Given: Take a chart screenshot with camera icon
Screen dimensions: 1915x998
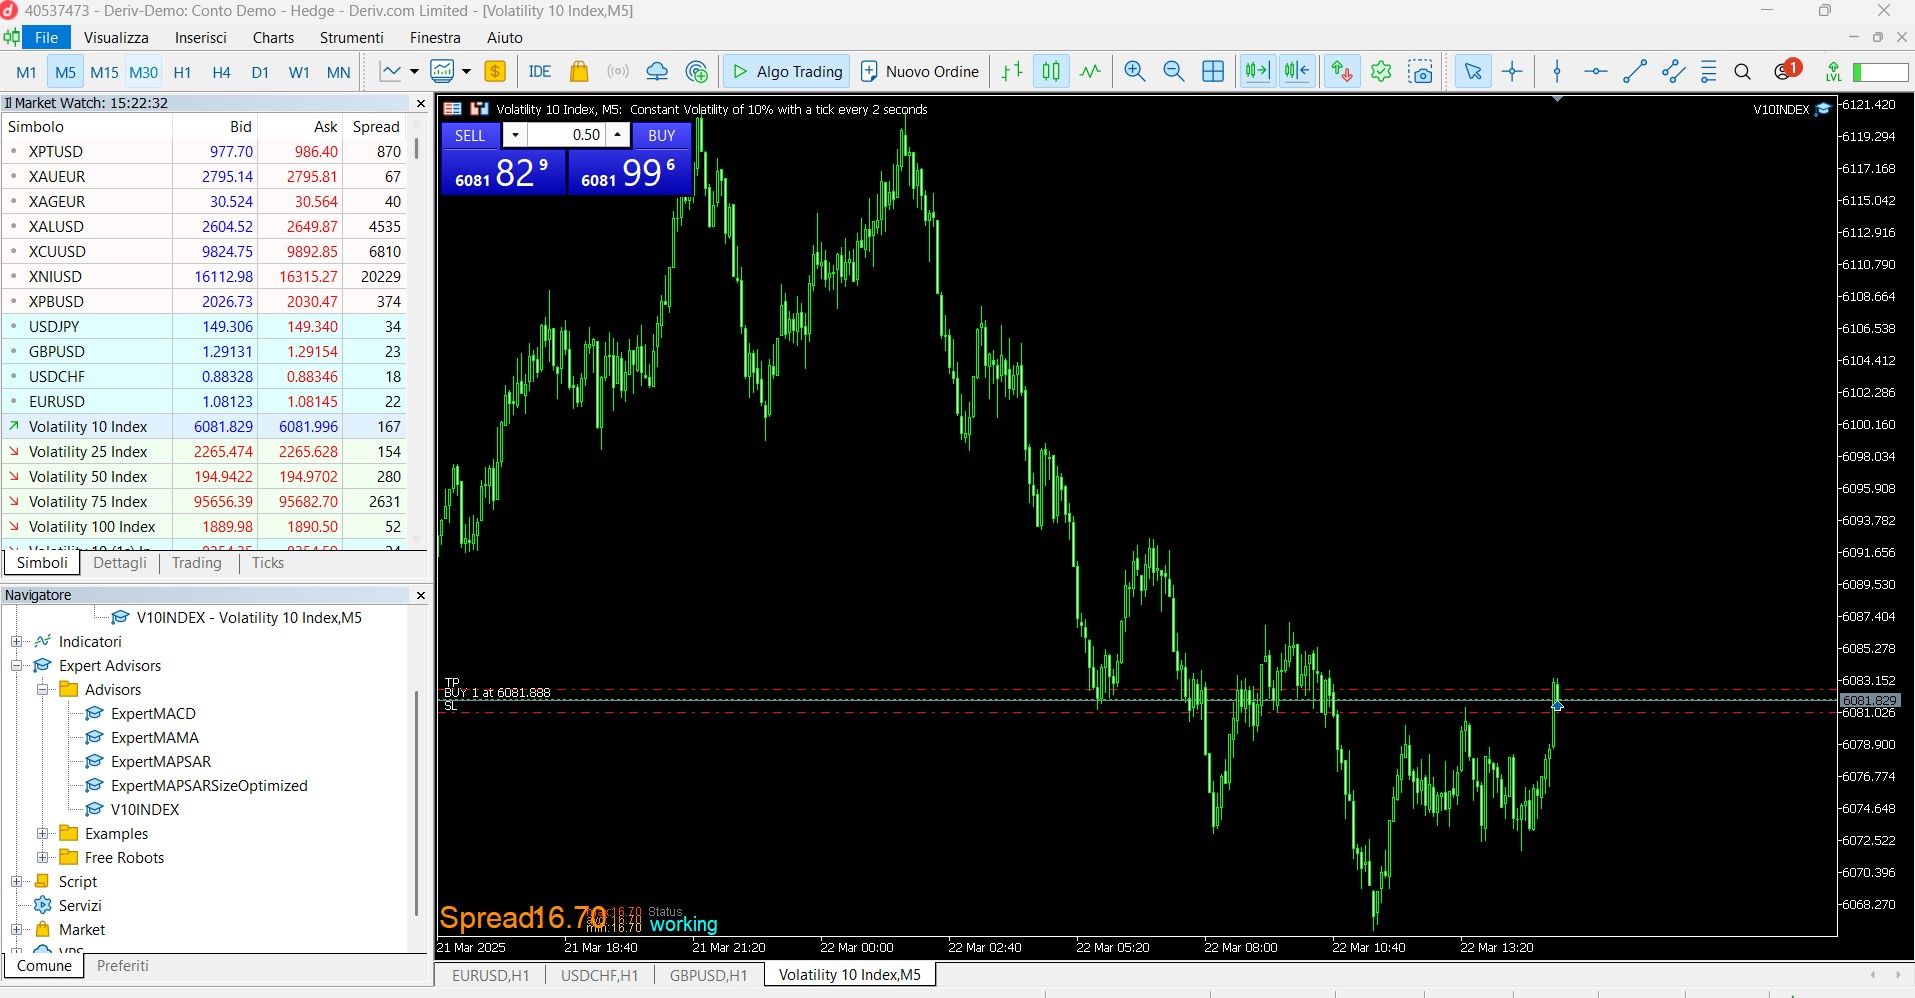Looking at the screenshot, I should [1420, 72].
